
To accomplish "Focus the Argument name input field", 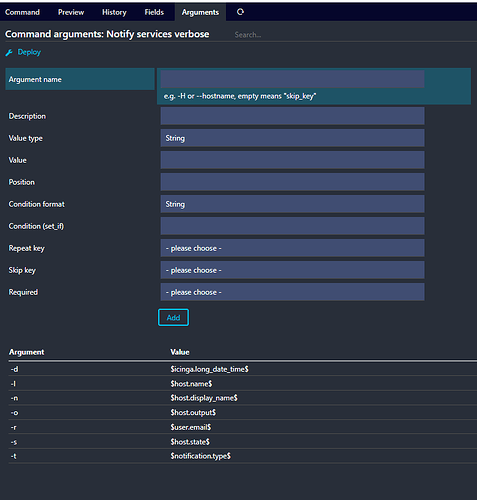I will 292,79.
